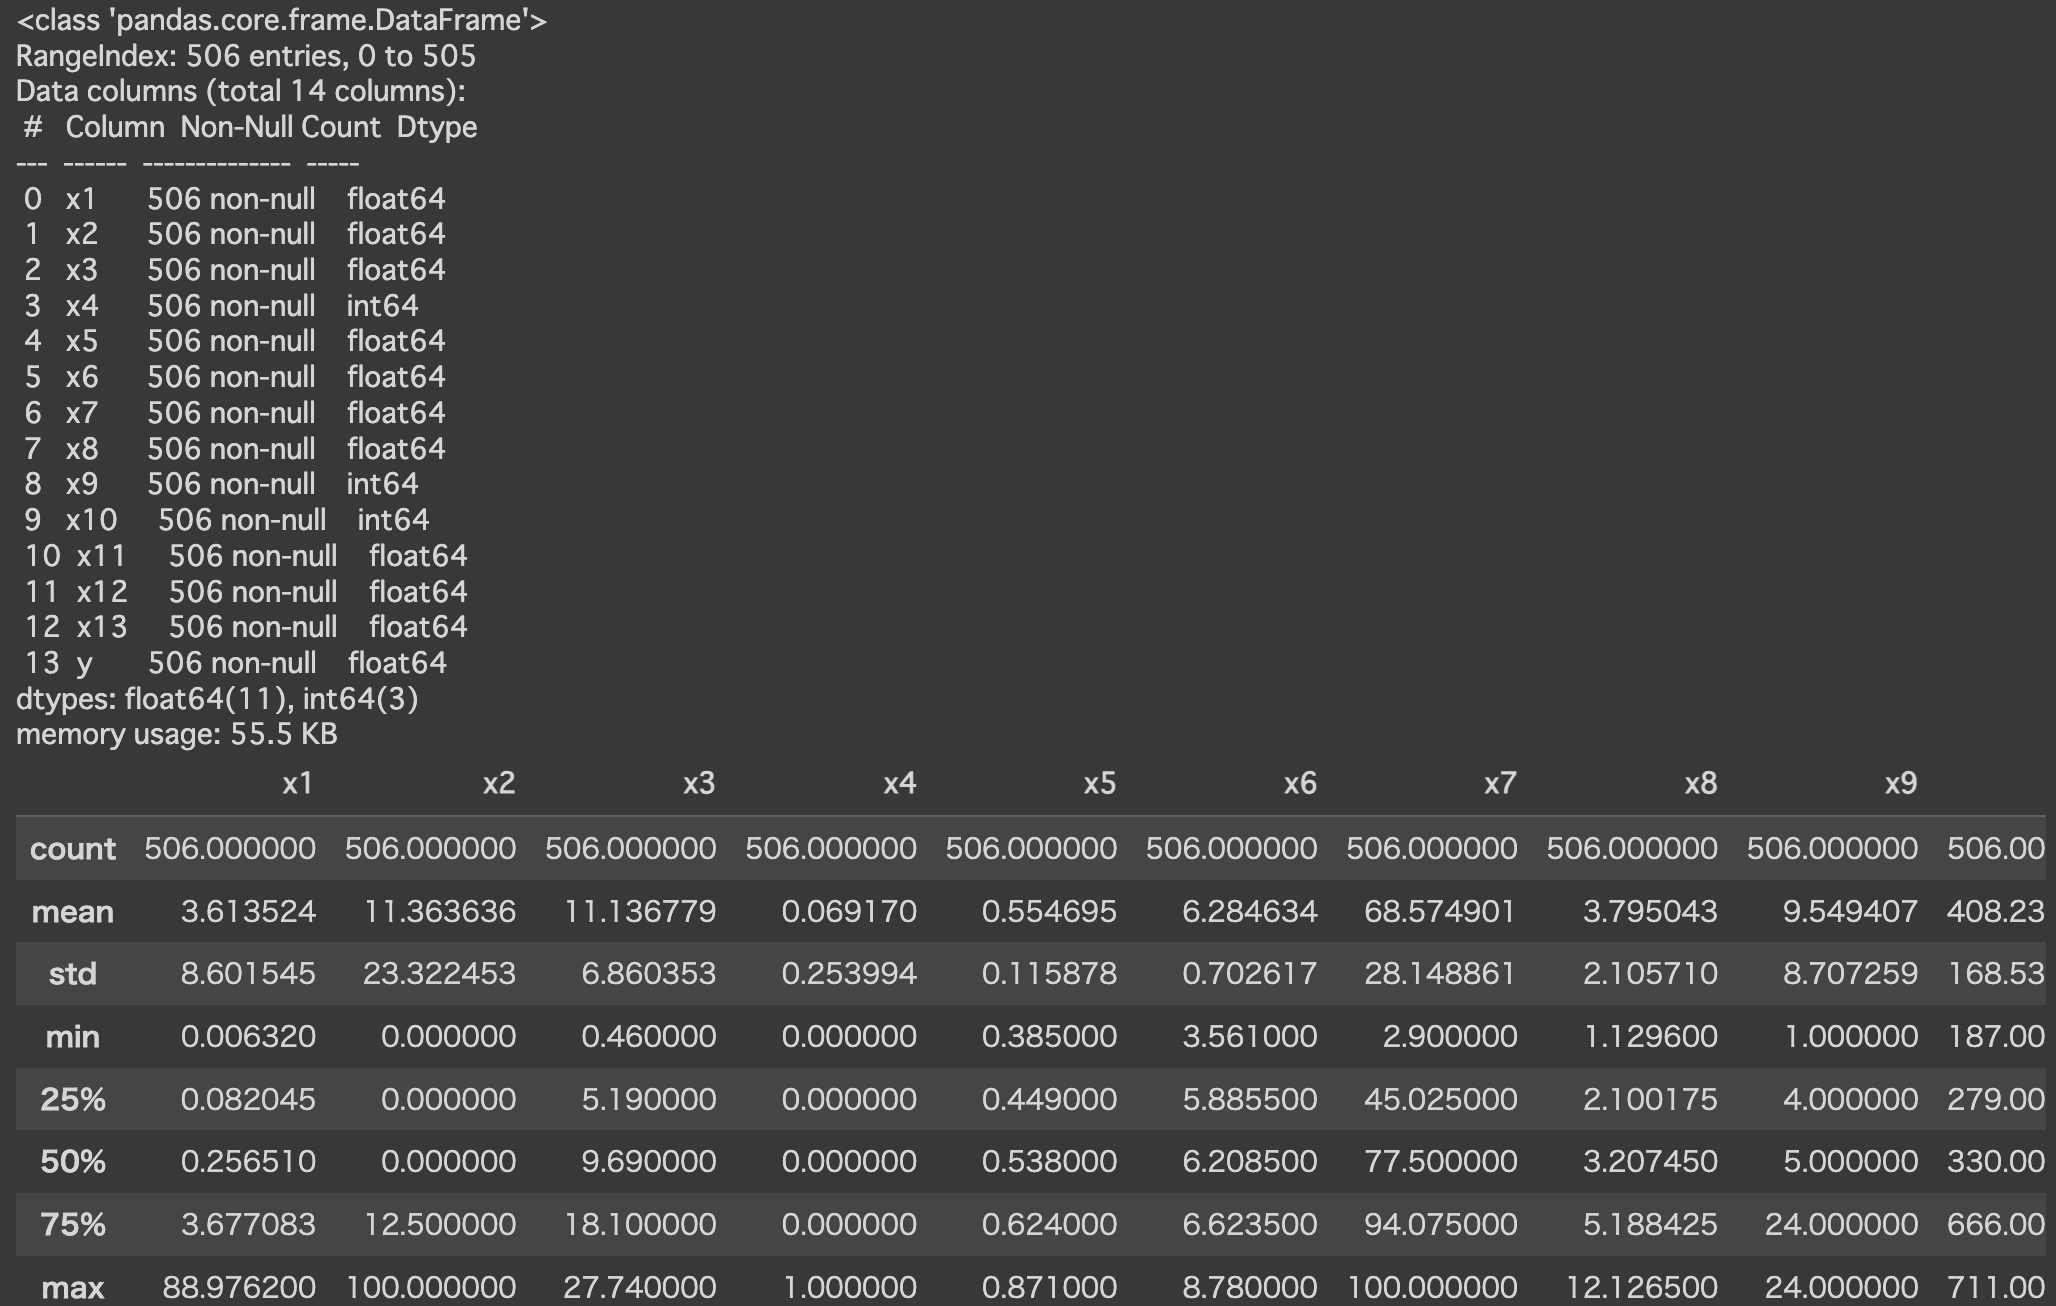Click the x8 column header
Viewport: 2056px width, 1306px height.
(x=1700, y=783)
